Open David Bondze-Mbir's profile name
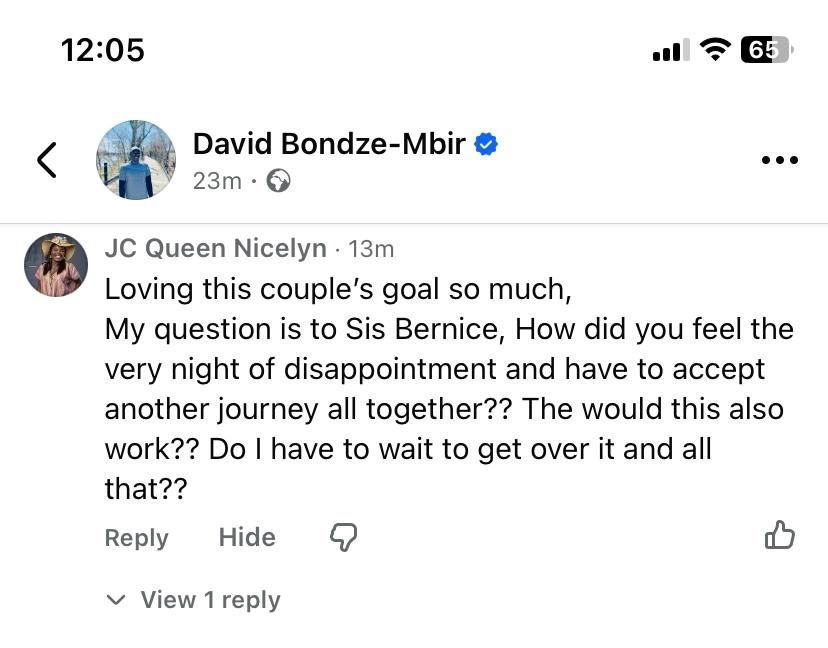The width and height of the screenshot is (828, 648). (329, 144)
